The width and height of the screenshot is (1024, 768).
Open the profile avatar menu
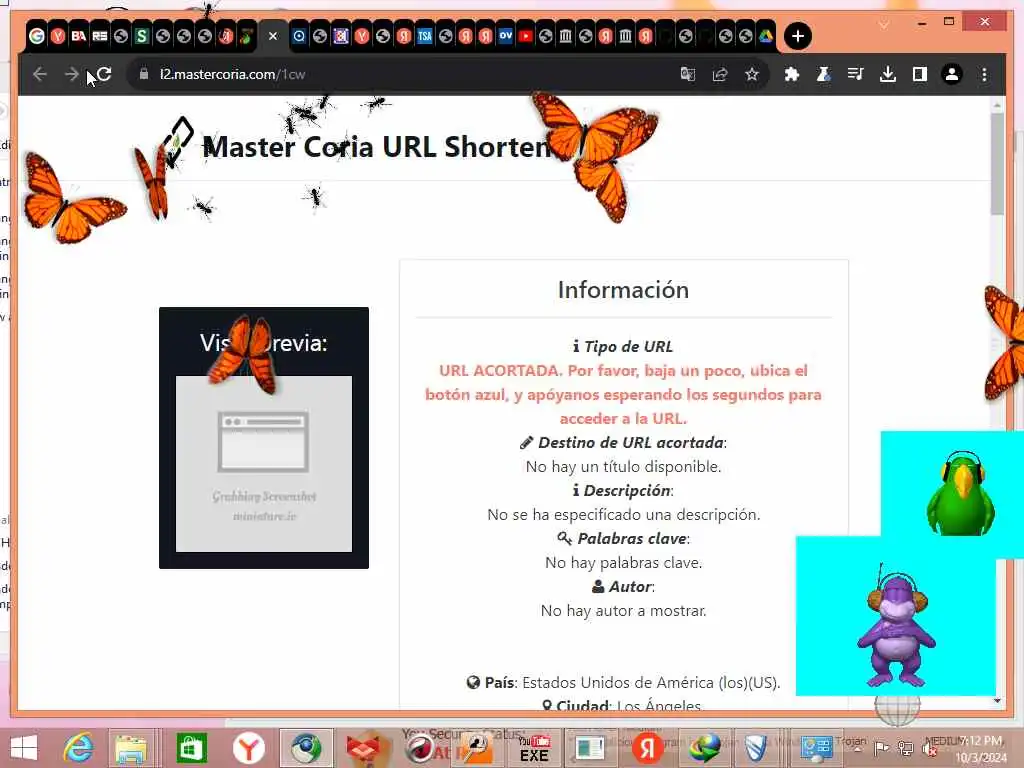pos(952,74)
